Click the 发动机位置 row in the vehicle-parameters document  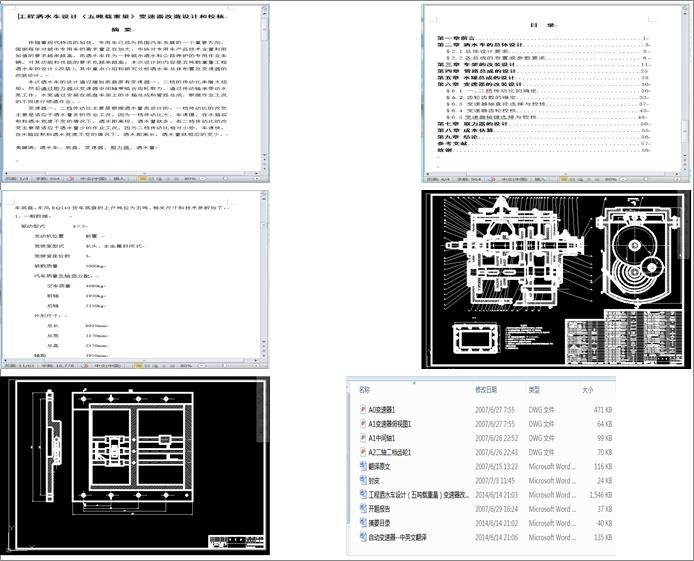click(69, 236)
